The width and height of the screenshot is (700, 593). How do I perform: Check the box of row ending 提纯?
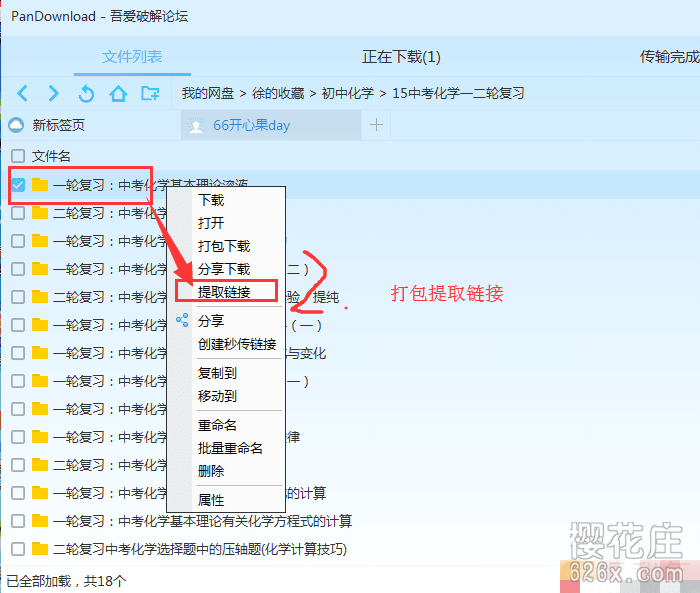pos(18,297)
